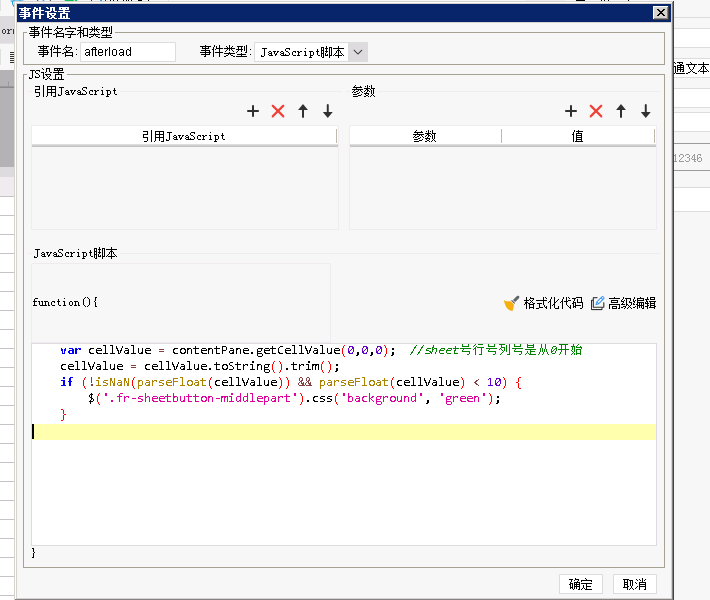Close the 事件设置 dialog window
Image resolution: width=710 pixels, height=600 pixels.
(660, 12)
